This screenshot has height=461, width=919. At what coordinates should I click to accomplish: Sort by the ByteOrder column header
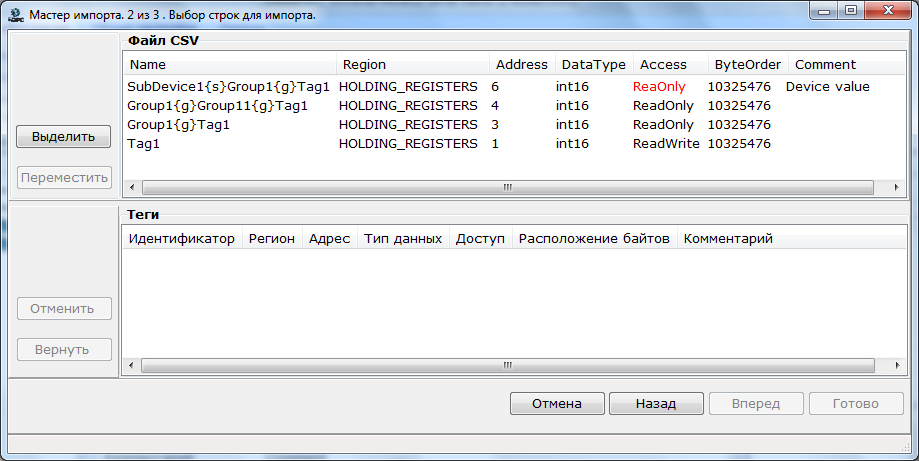(748, 64)
